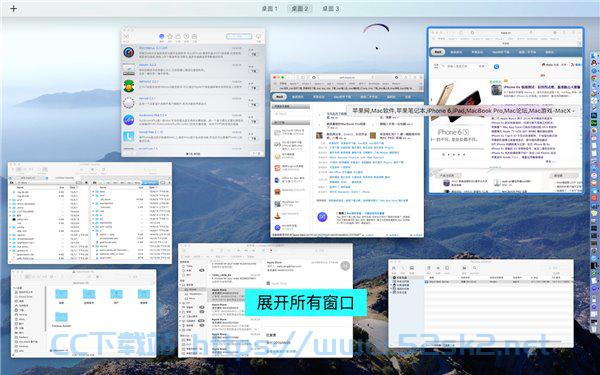Switch to 桌面 2 in the Spaces bar
The width and height of the screenshot is (600, 375).
tap(300, 8)
